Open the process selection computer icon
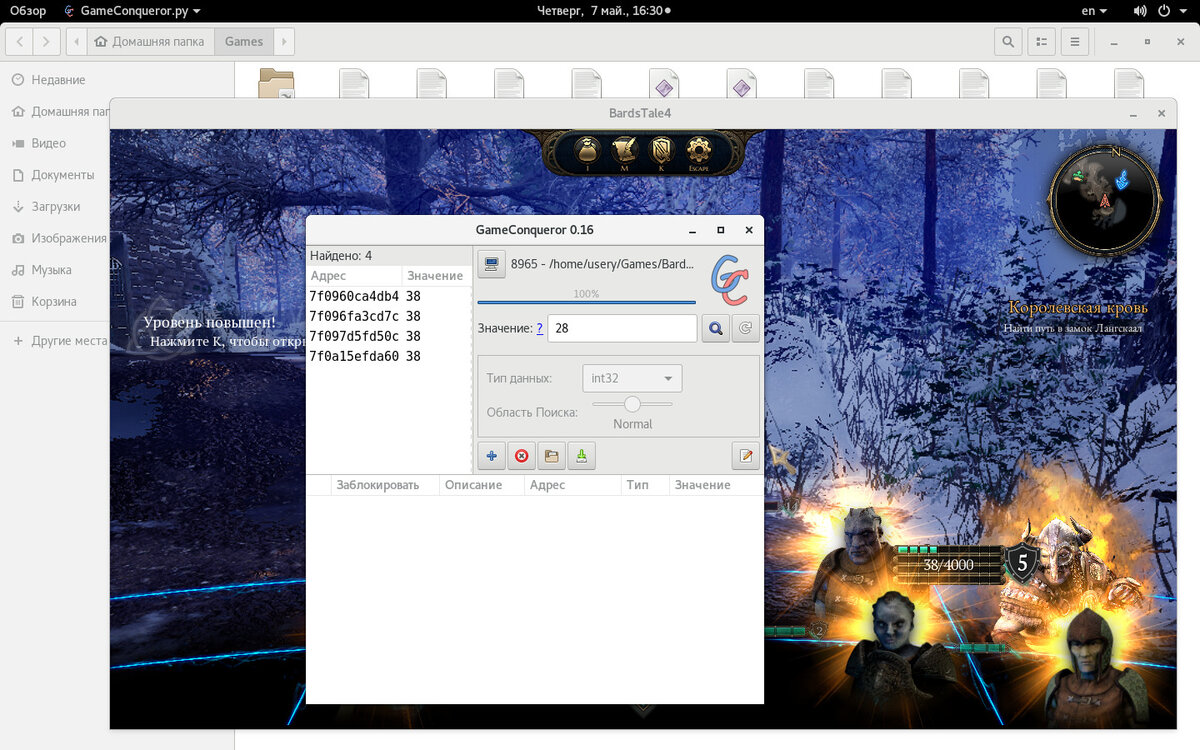This screenshot has height=750, width=1200. [x=491, y=264]
